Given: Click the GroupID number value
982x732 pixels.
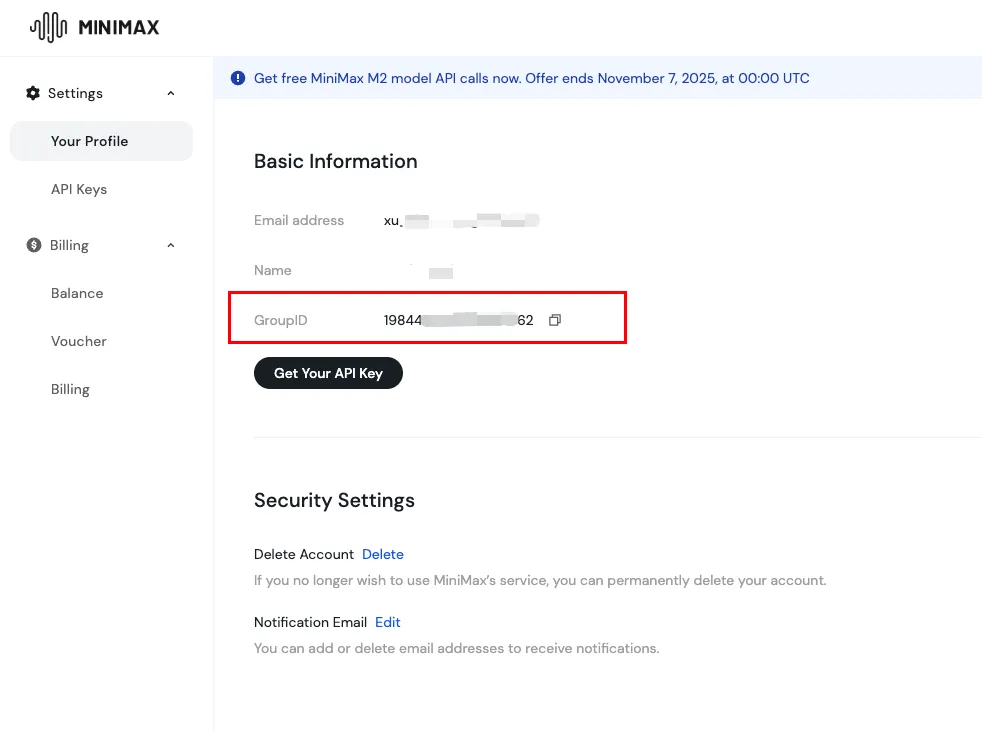Looking at the screenshot, I should click(x=458, y=320).
